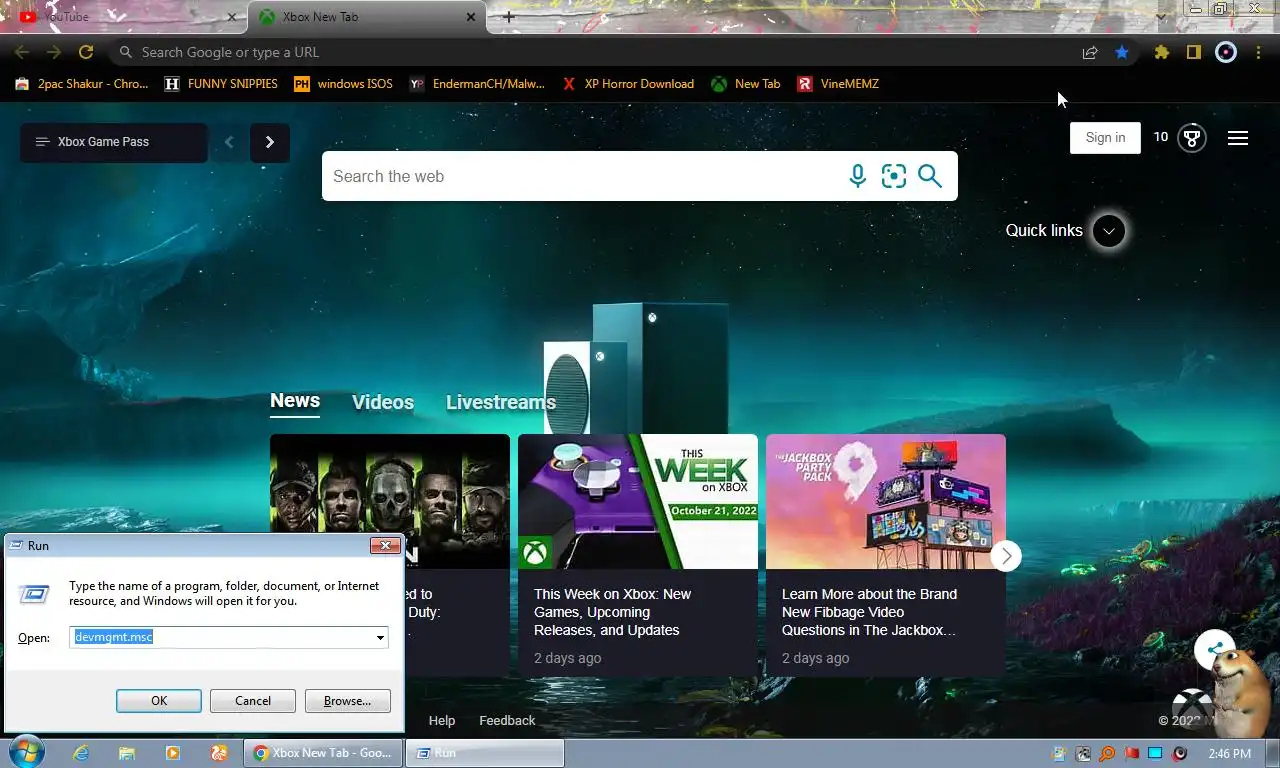
Task: Advance the news carousel right arrow
Action: (1006, 556)
